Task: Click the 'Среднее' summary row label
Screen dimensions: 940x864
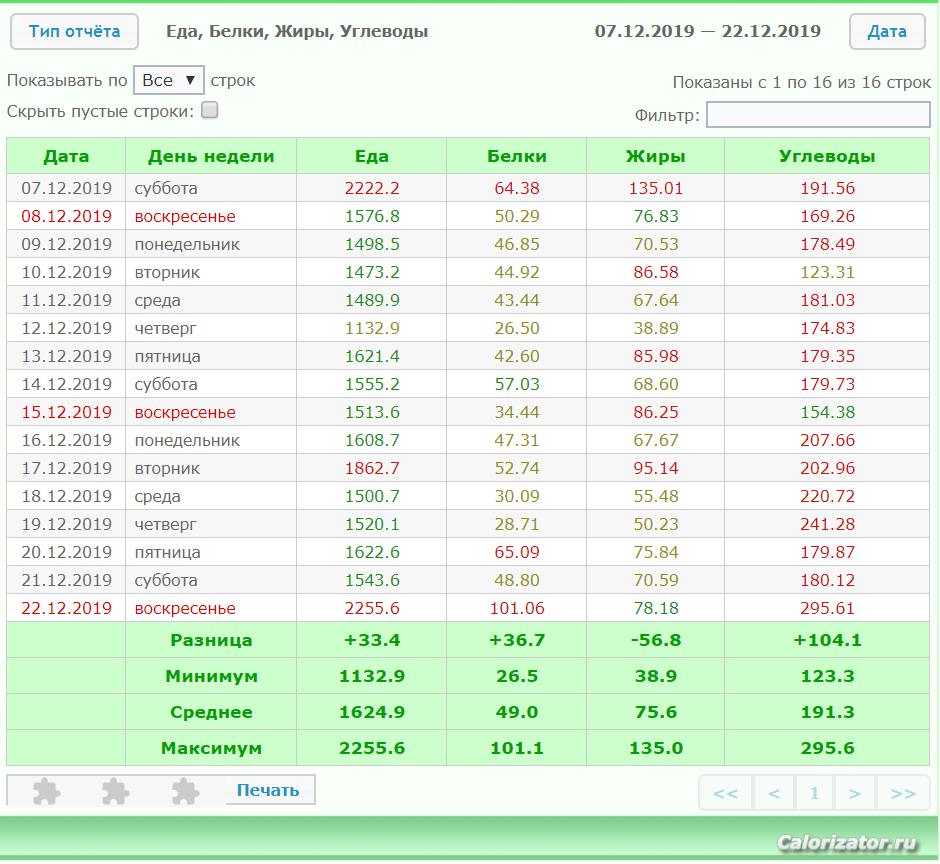Action: point(211,712)
